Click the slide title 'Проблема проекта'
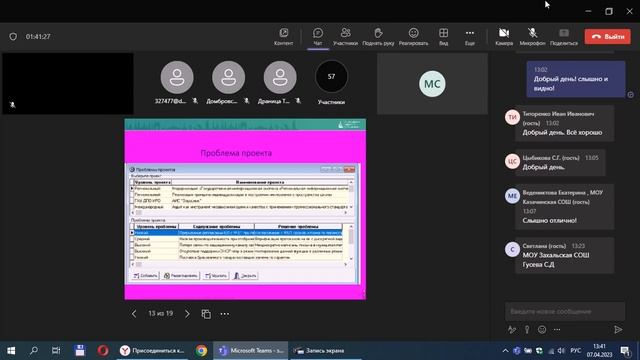Screen dimensions: 640x360 (x=236, y=153)
